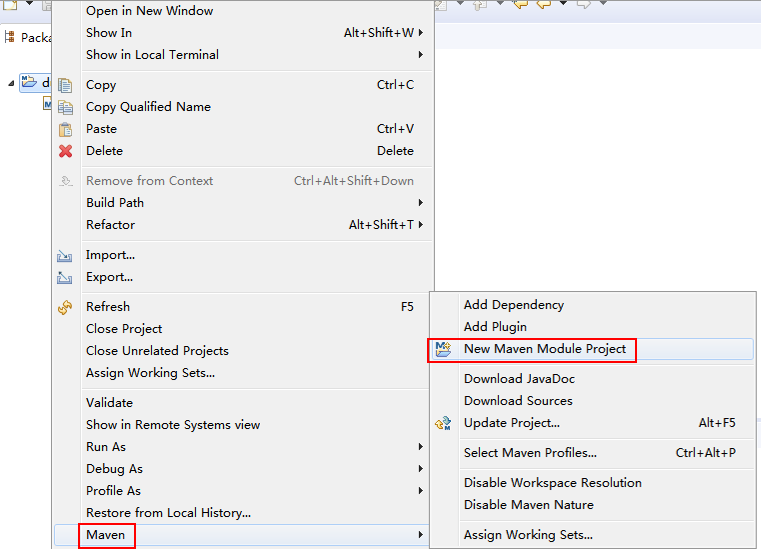Select Add Dependency in Maven submenu
Image resolution: width=761 pixels, height=549 pixels.
[x=593, y=305]
